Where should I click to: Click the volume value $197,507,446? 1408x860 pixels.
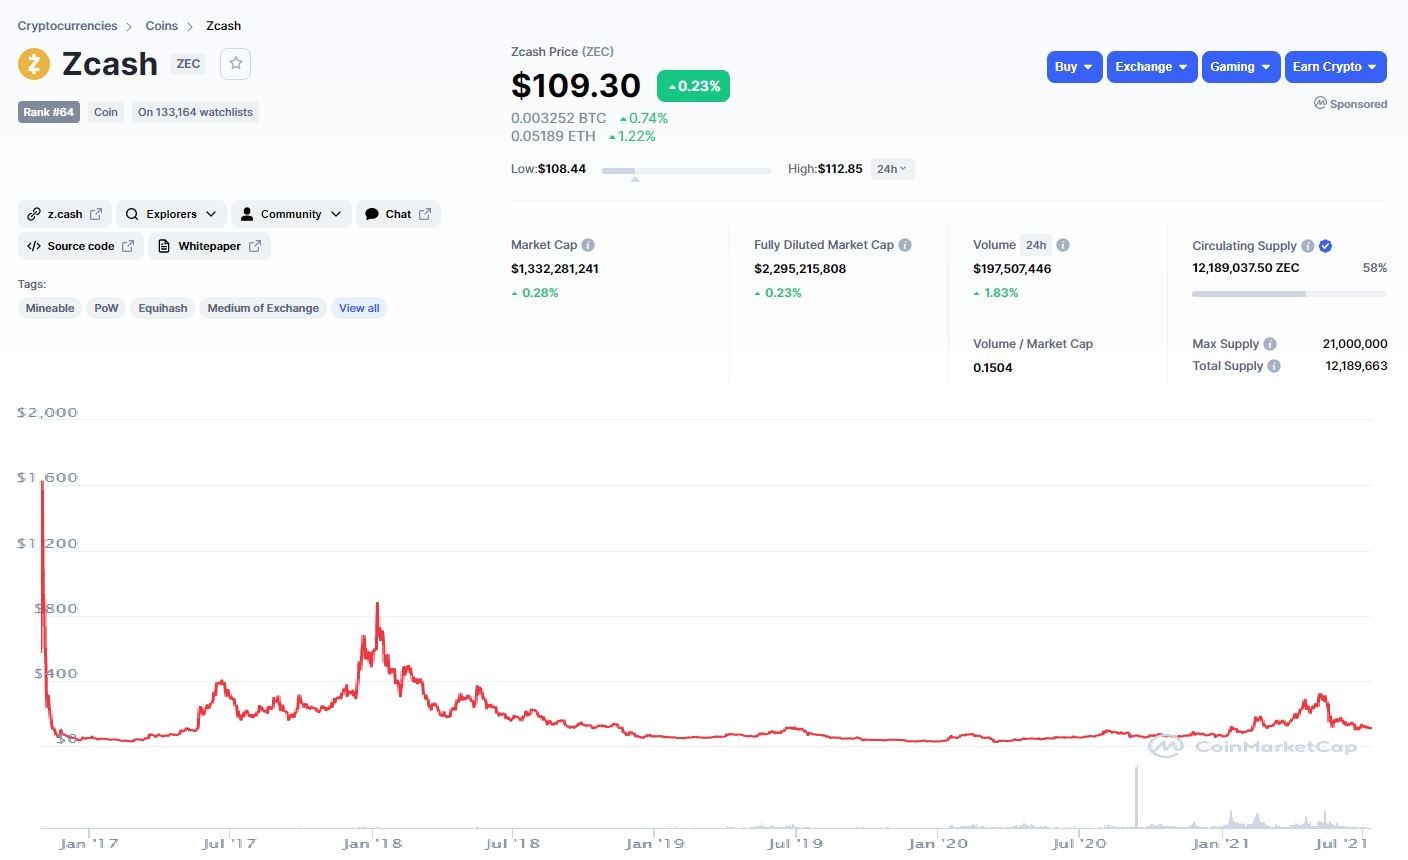pos(1012,269)
